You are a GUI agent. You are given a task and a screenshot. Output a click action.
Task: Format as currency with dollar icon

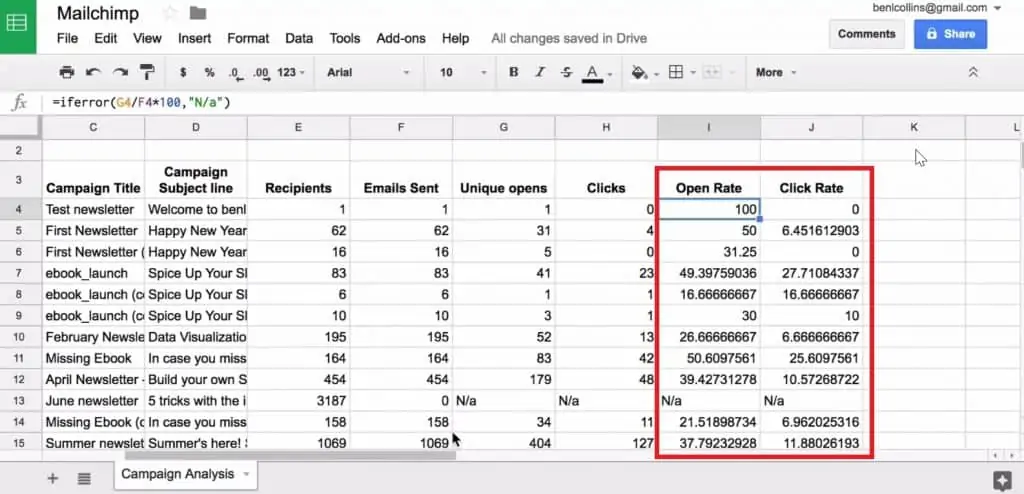click(183, 73)
